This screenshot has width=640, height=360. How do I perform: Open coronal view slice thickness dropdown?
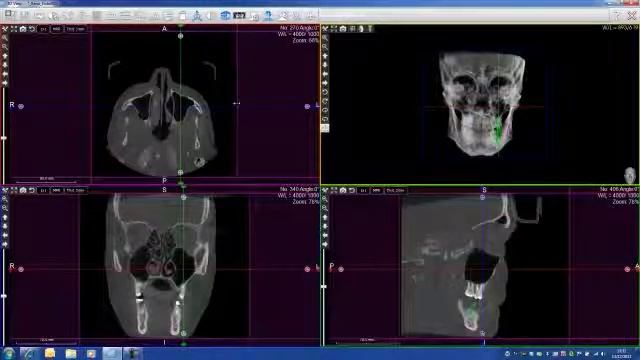[76, 190]
